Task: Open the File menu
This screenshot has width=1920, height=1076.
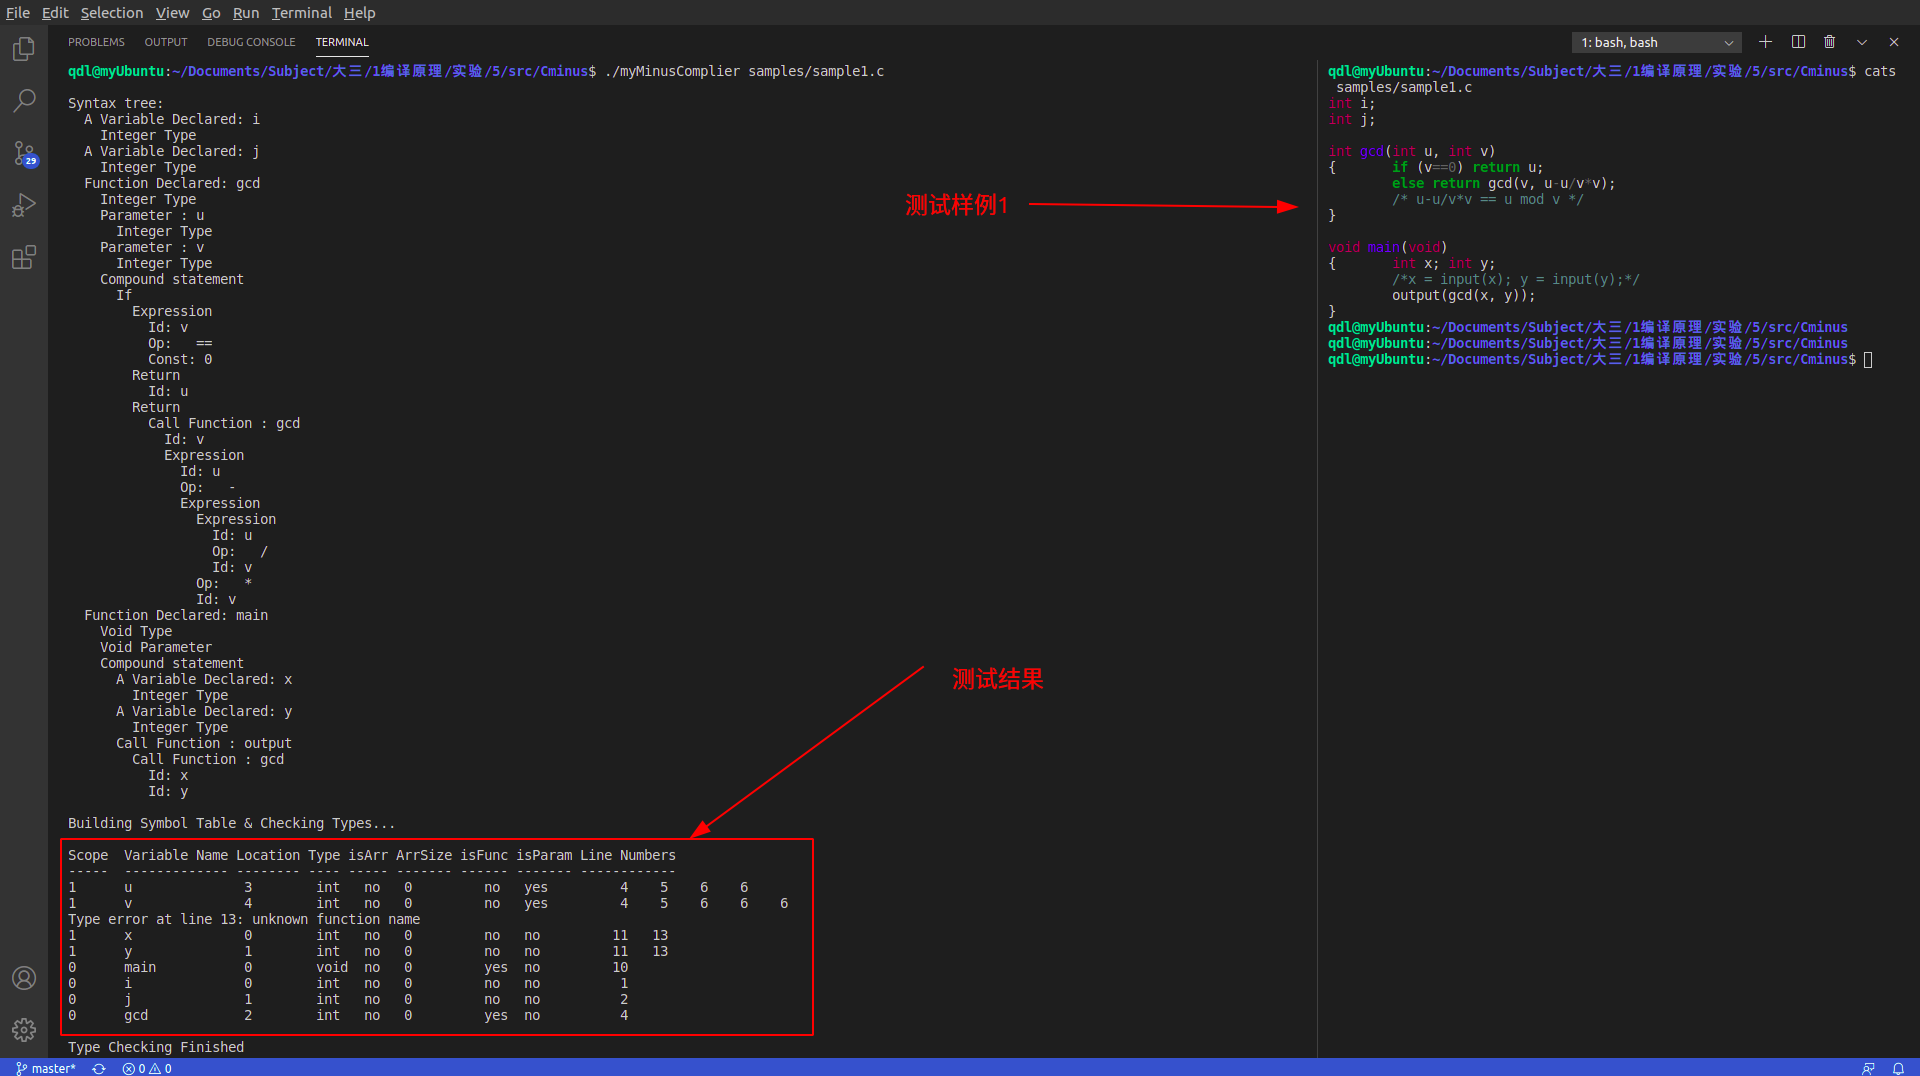Action: [x=18, y=13]
